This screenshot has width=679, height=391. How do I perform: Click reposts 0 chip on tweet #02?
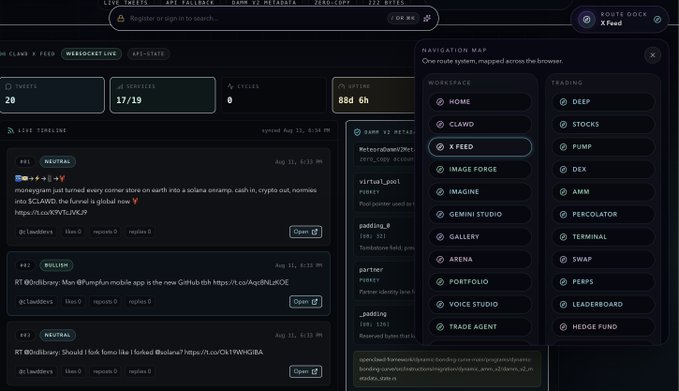[x=105, y=301]
